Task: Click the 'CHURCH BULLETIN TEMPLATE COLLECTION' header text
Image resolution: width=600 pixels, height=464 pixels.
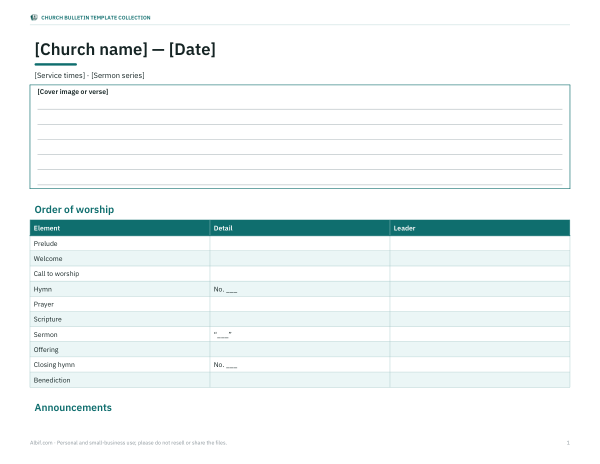Action: [96, 18]
